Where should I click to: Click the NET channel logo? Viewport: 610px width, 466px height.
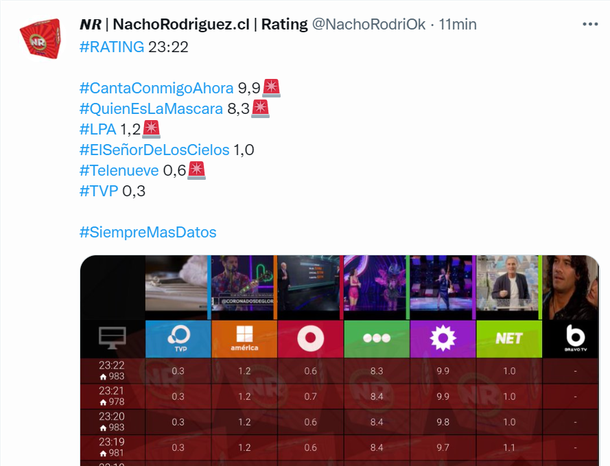coord(508,338)
